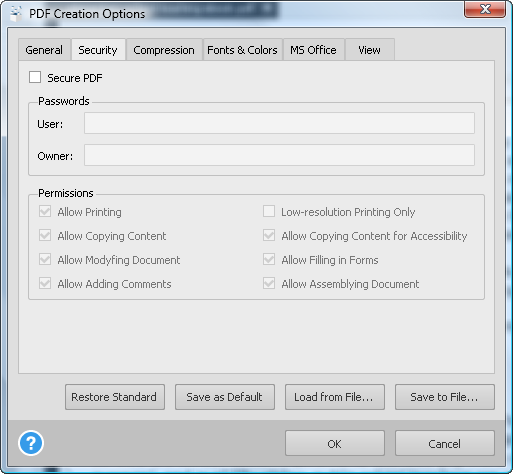Toggle Low-resolution Printing Only checkbox
Viewport: 513px width, 474px height.
tap(269, 211)
